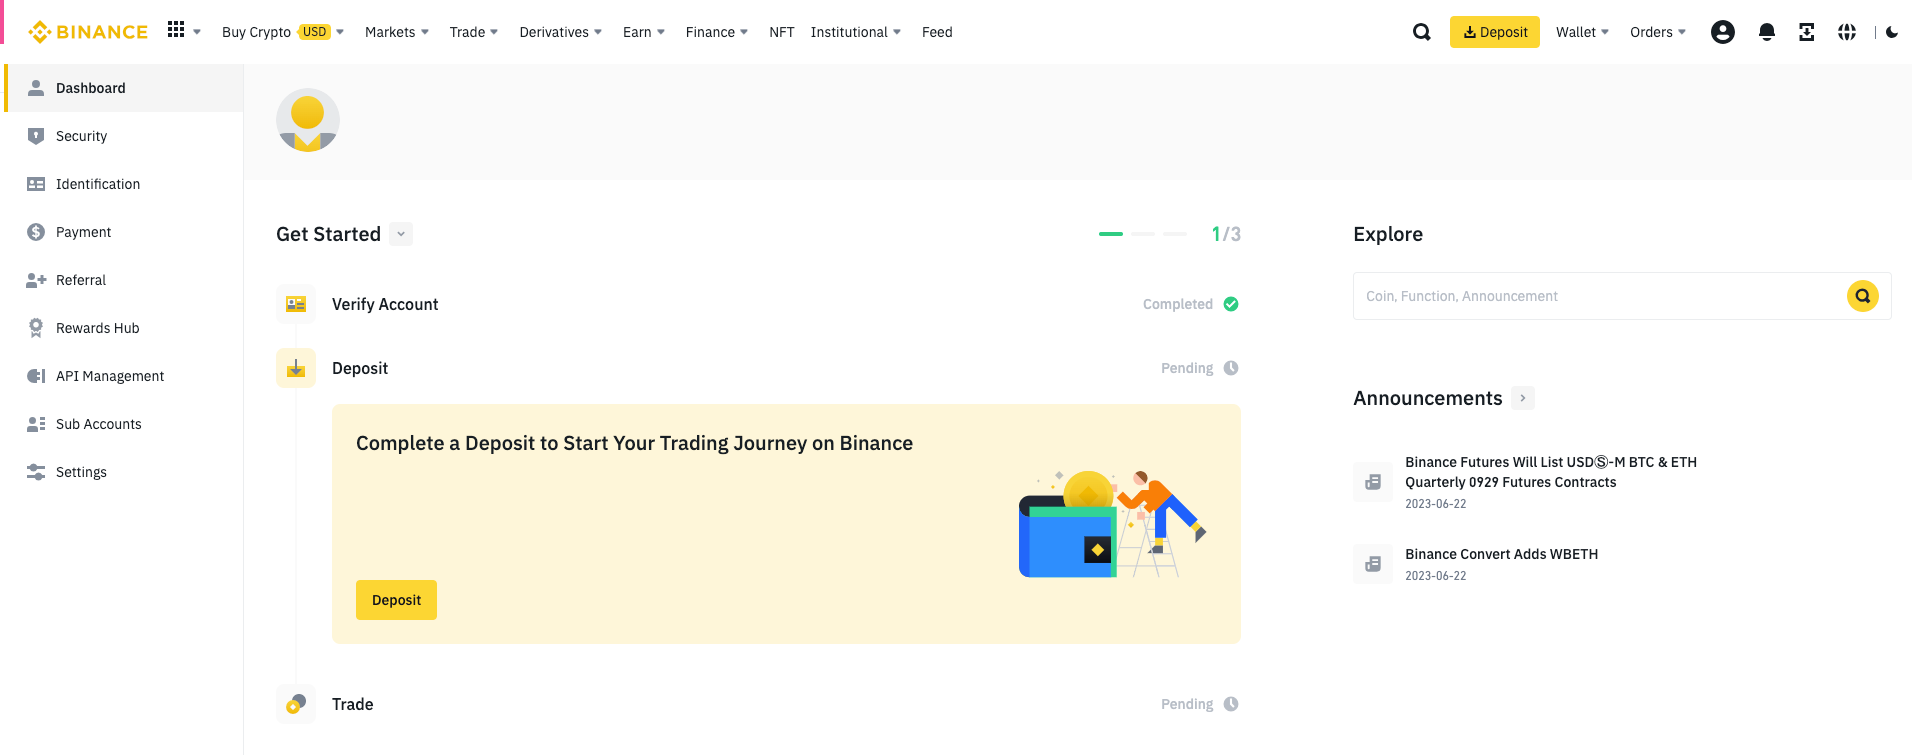Click the Dashboard sidebar person icon

36,88
